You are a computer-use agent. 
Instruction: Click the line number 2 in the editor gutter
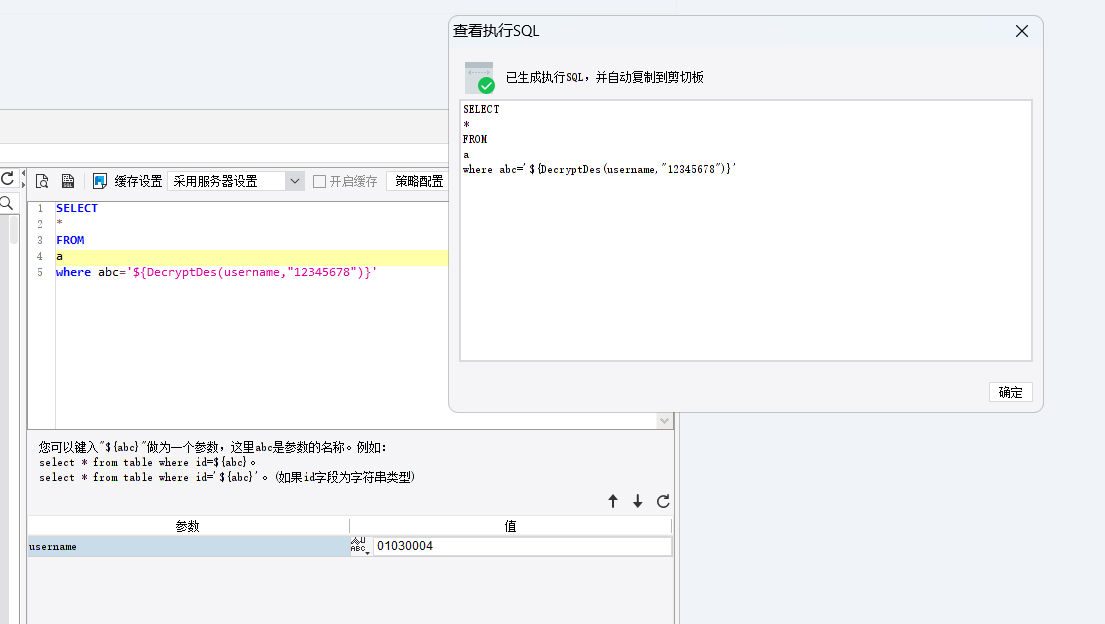pos(40,224)
